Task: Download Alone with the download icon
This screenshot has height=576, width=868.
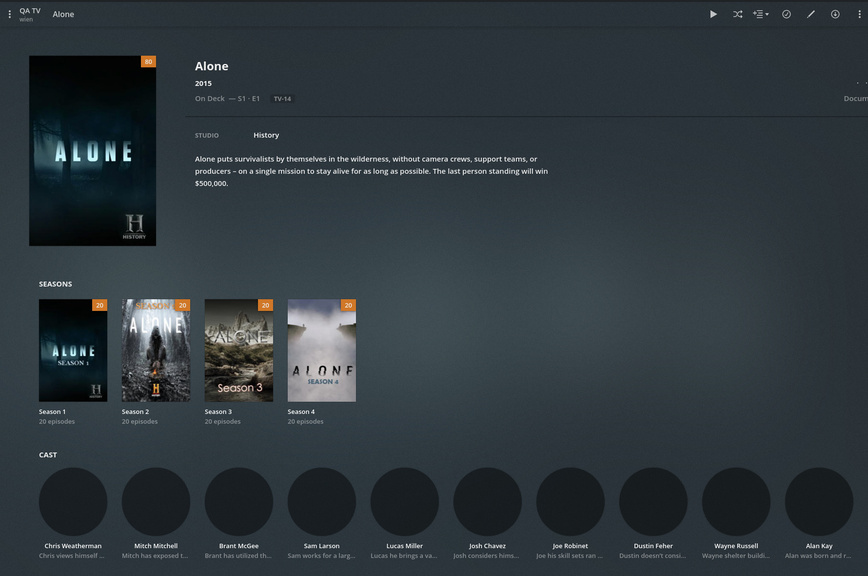Action: [835, 14]
